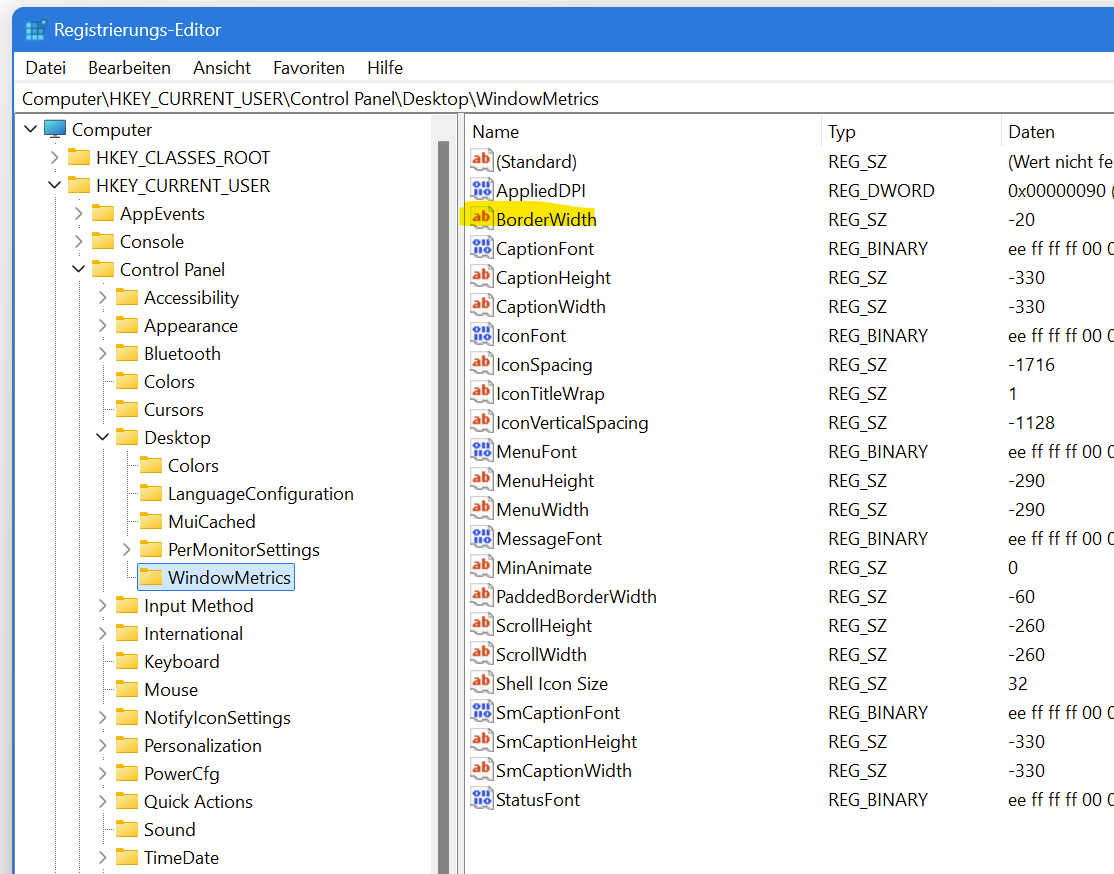
Task: Select the ScrollWidth value name
Action: click(x=541, y=654)
